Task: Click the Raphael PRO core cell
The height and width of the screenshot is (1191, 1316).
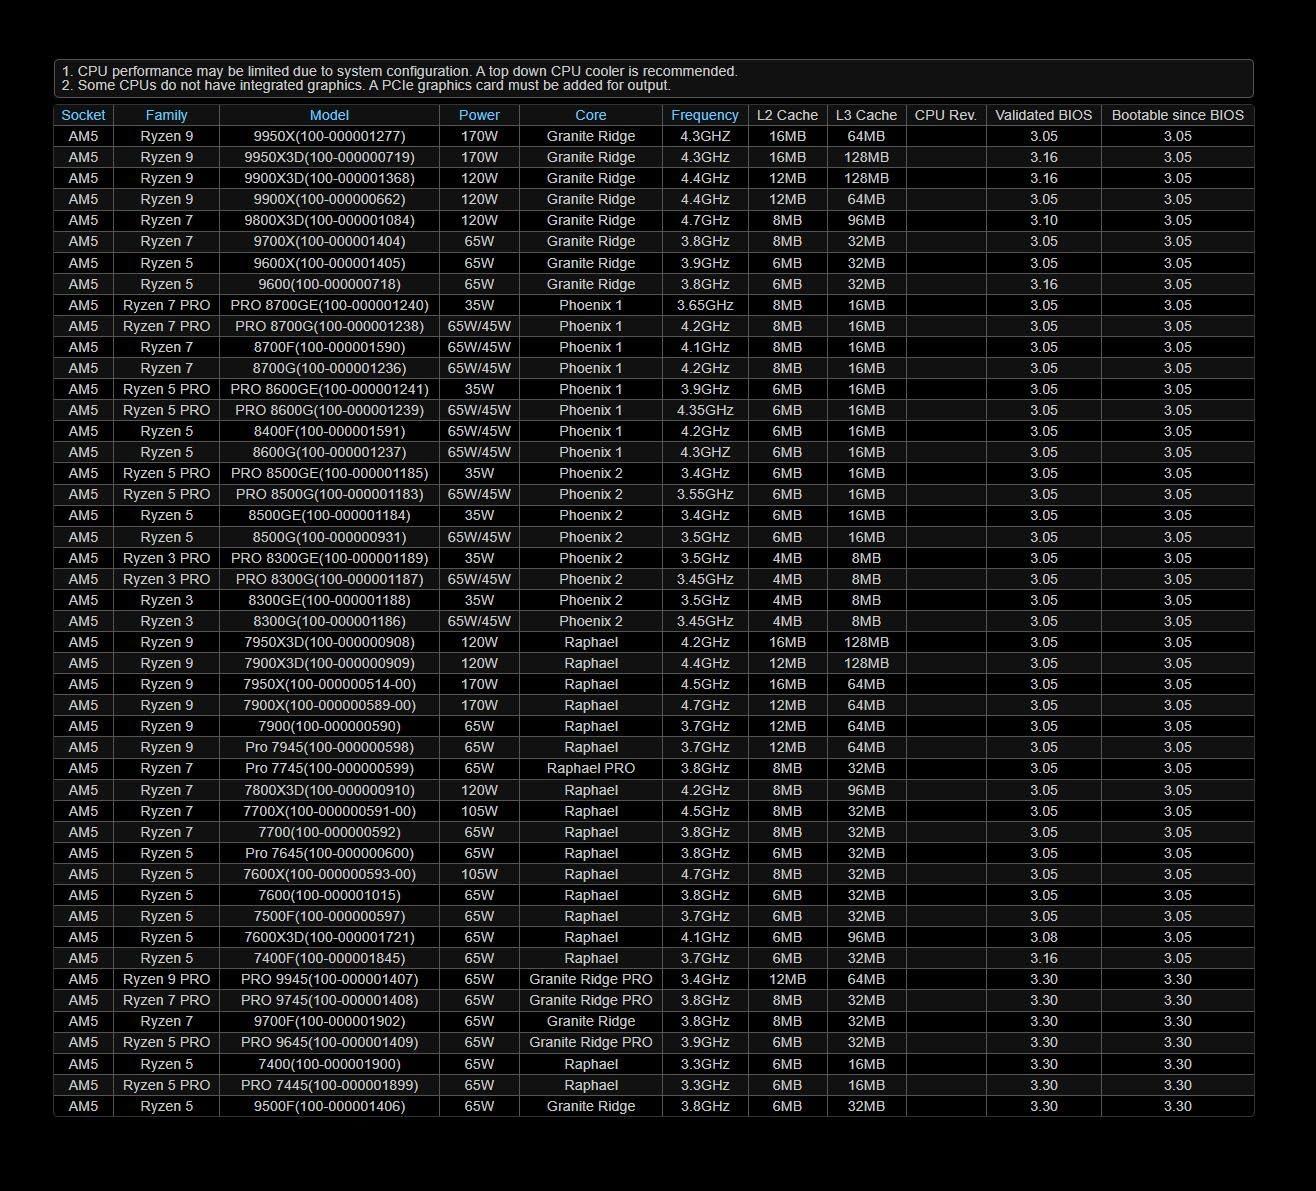Action: [590, 768]
